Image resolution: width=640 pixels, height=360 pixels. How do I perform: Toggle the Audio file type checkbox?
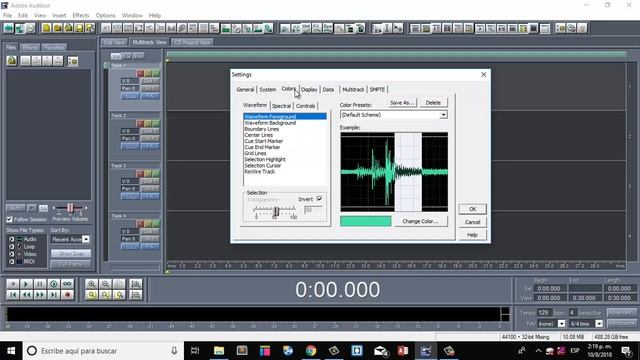[x=11, y=239]
